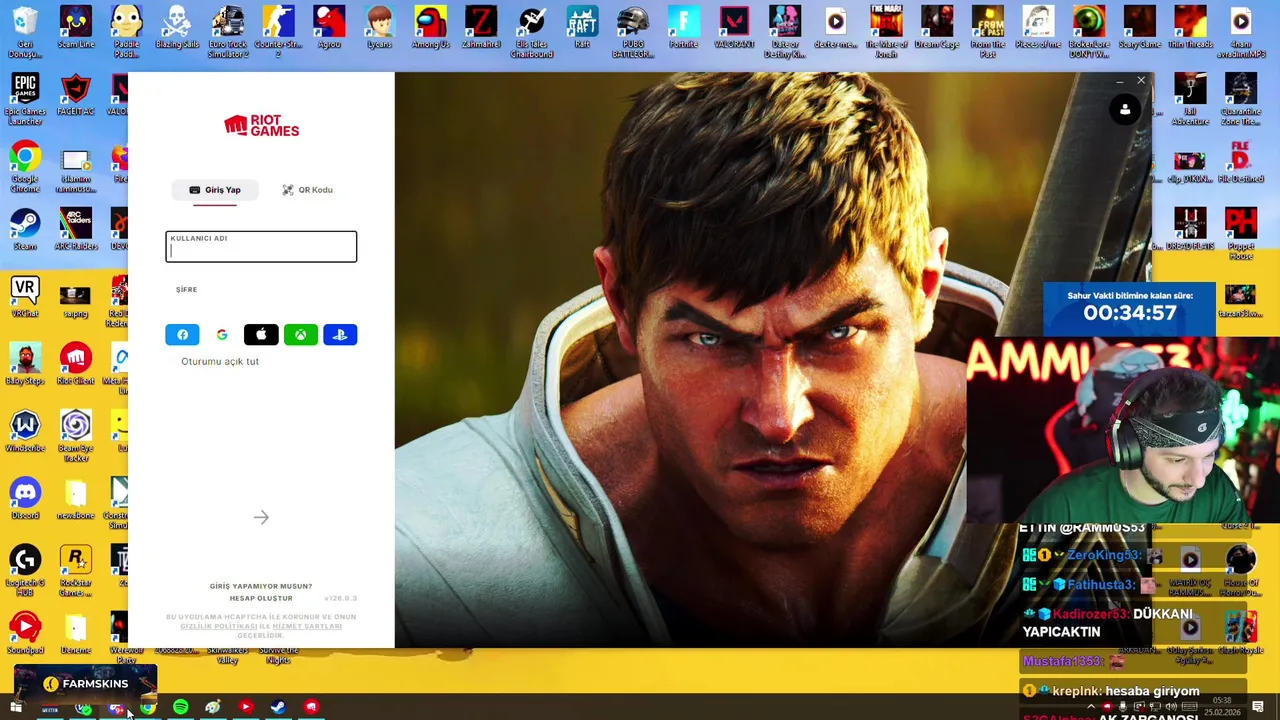Open the account profile icon in Riot client
Image resolution: width=1280 pixels, height=720 pixels.
(x=1125, y=110)
